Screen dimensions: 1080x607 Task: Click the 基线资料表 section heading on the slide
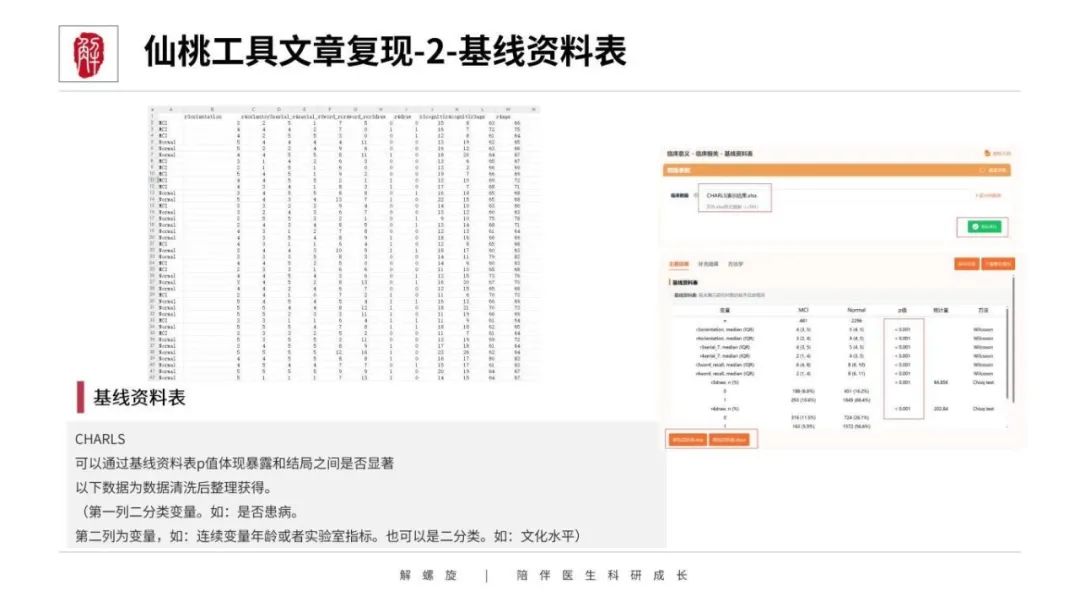click(x=139, y=398)
